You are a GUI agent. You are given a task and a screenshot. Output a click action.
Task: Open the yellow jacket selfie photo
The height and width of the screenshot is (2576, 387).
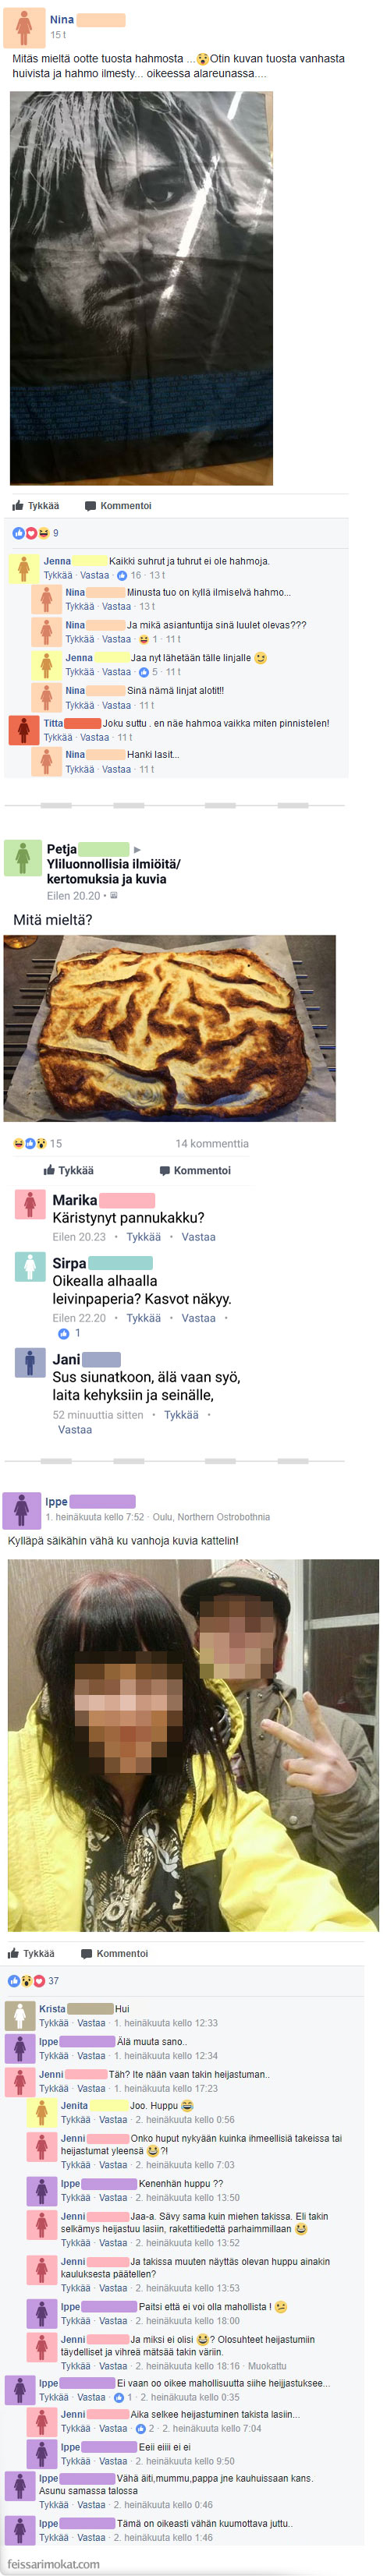[193, 1745]
